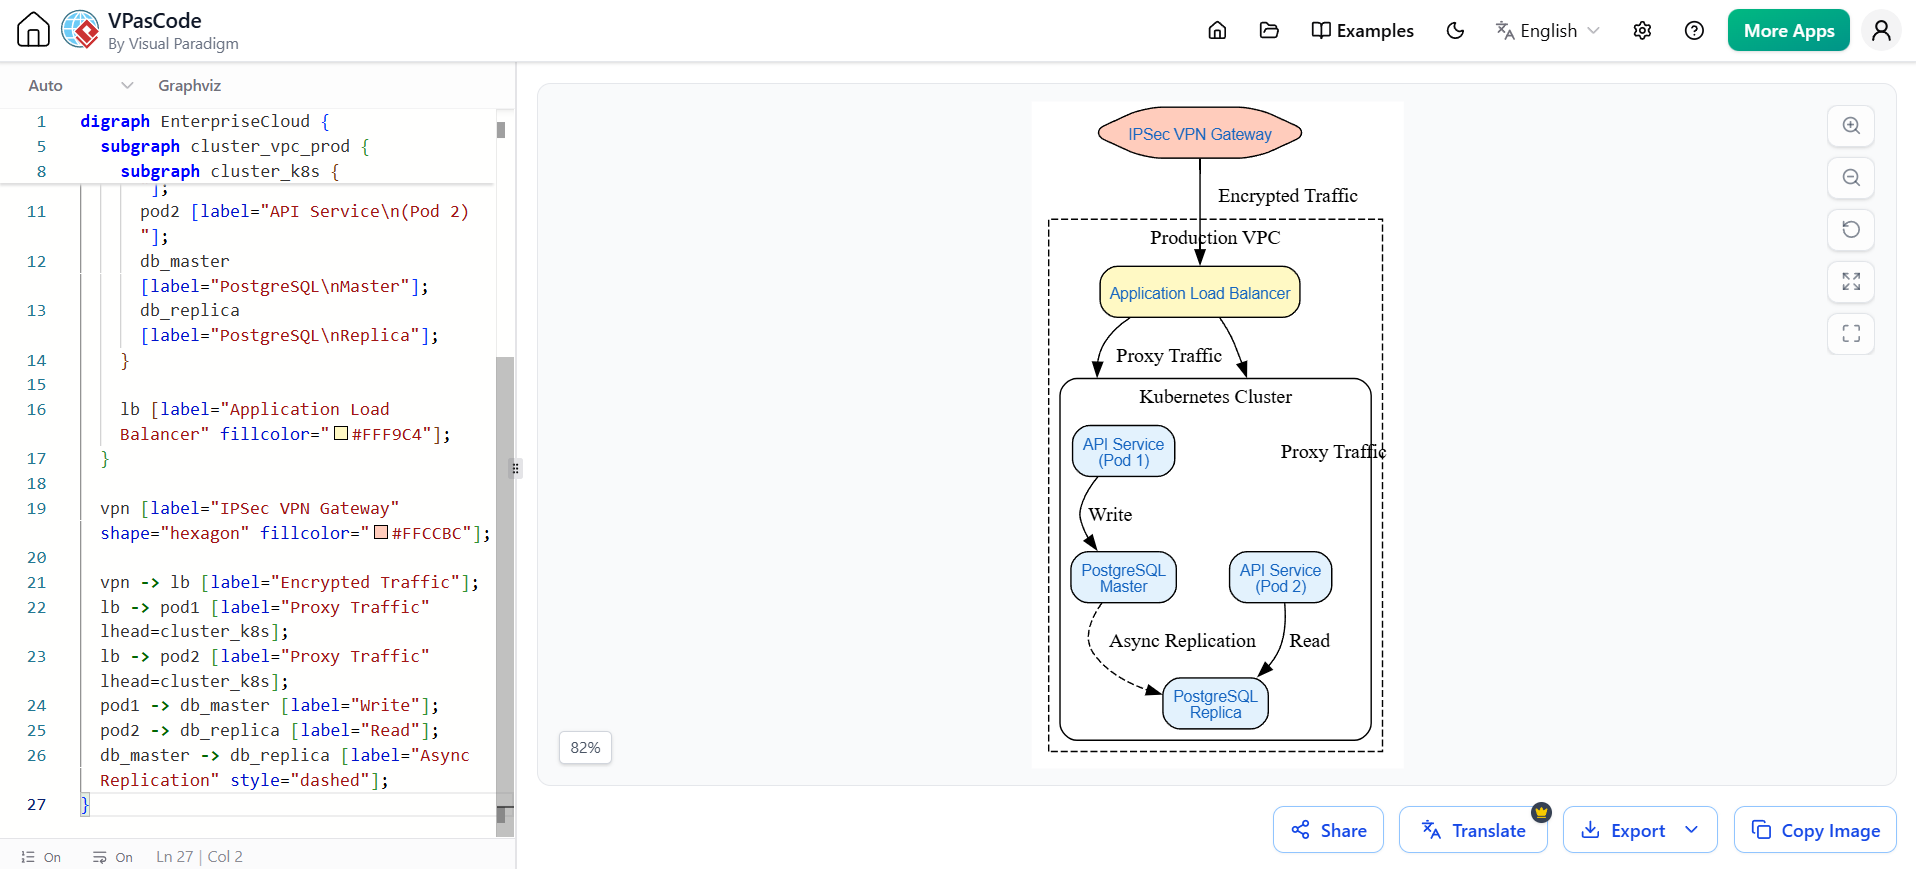Click the More Apps button
The width and height of the screenshot is (1916, 869).
pos(1788,30)
